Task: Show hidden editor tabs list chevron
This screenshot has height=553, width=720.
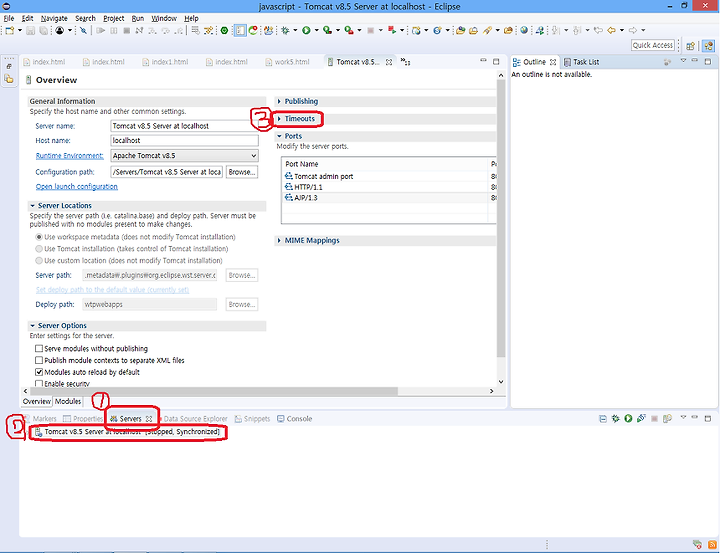Action: point(405,62)
